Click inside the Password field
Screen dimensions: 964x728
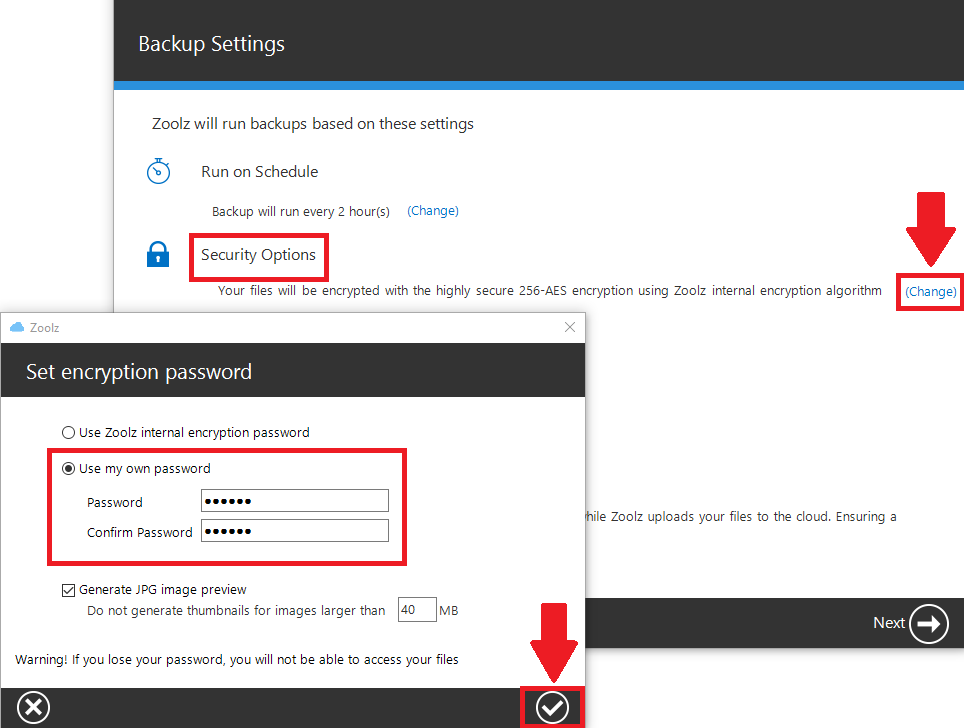(x=294, y=500)
